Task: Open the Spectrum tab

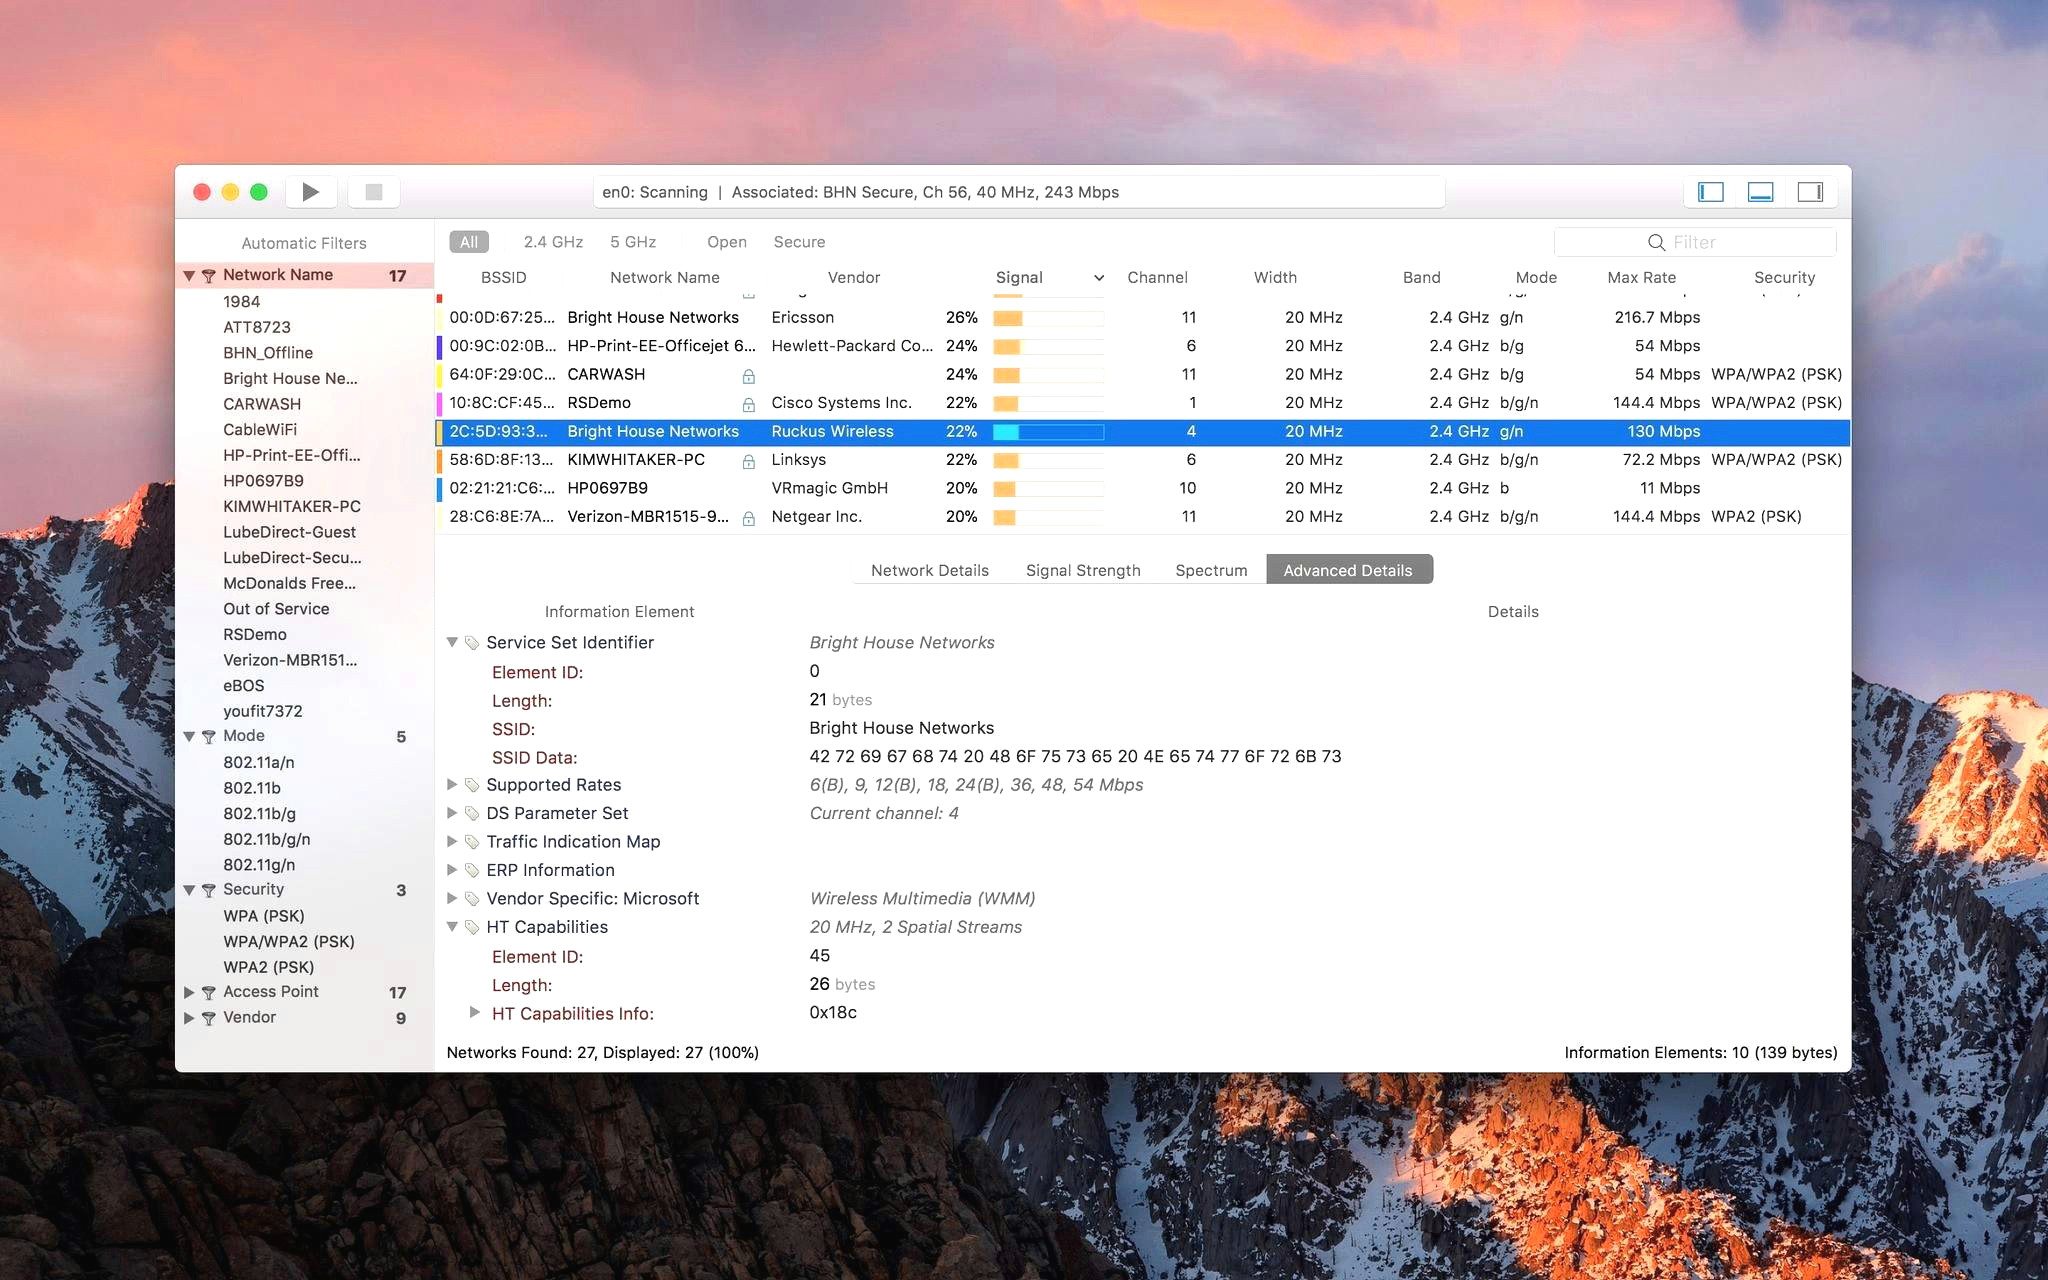Action: [1208, 569]
